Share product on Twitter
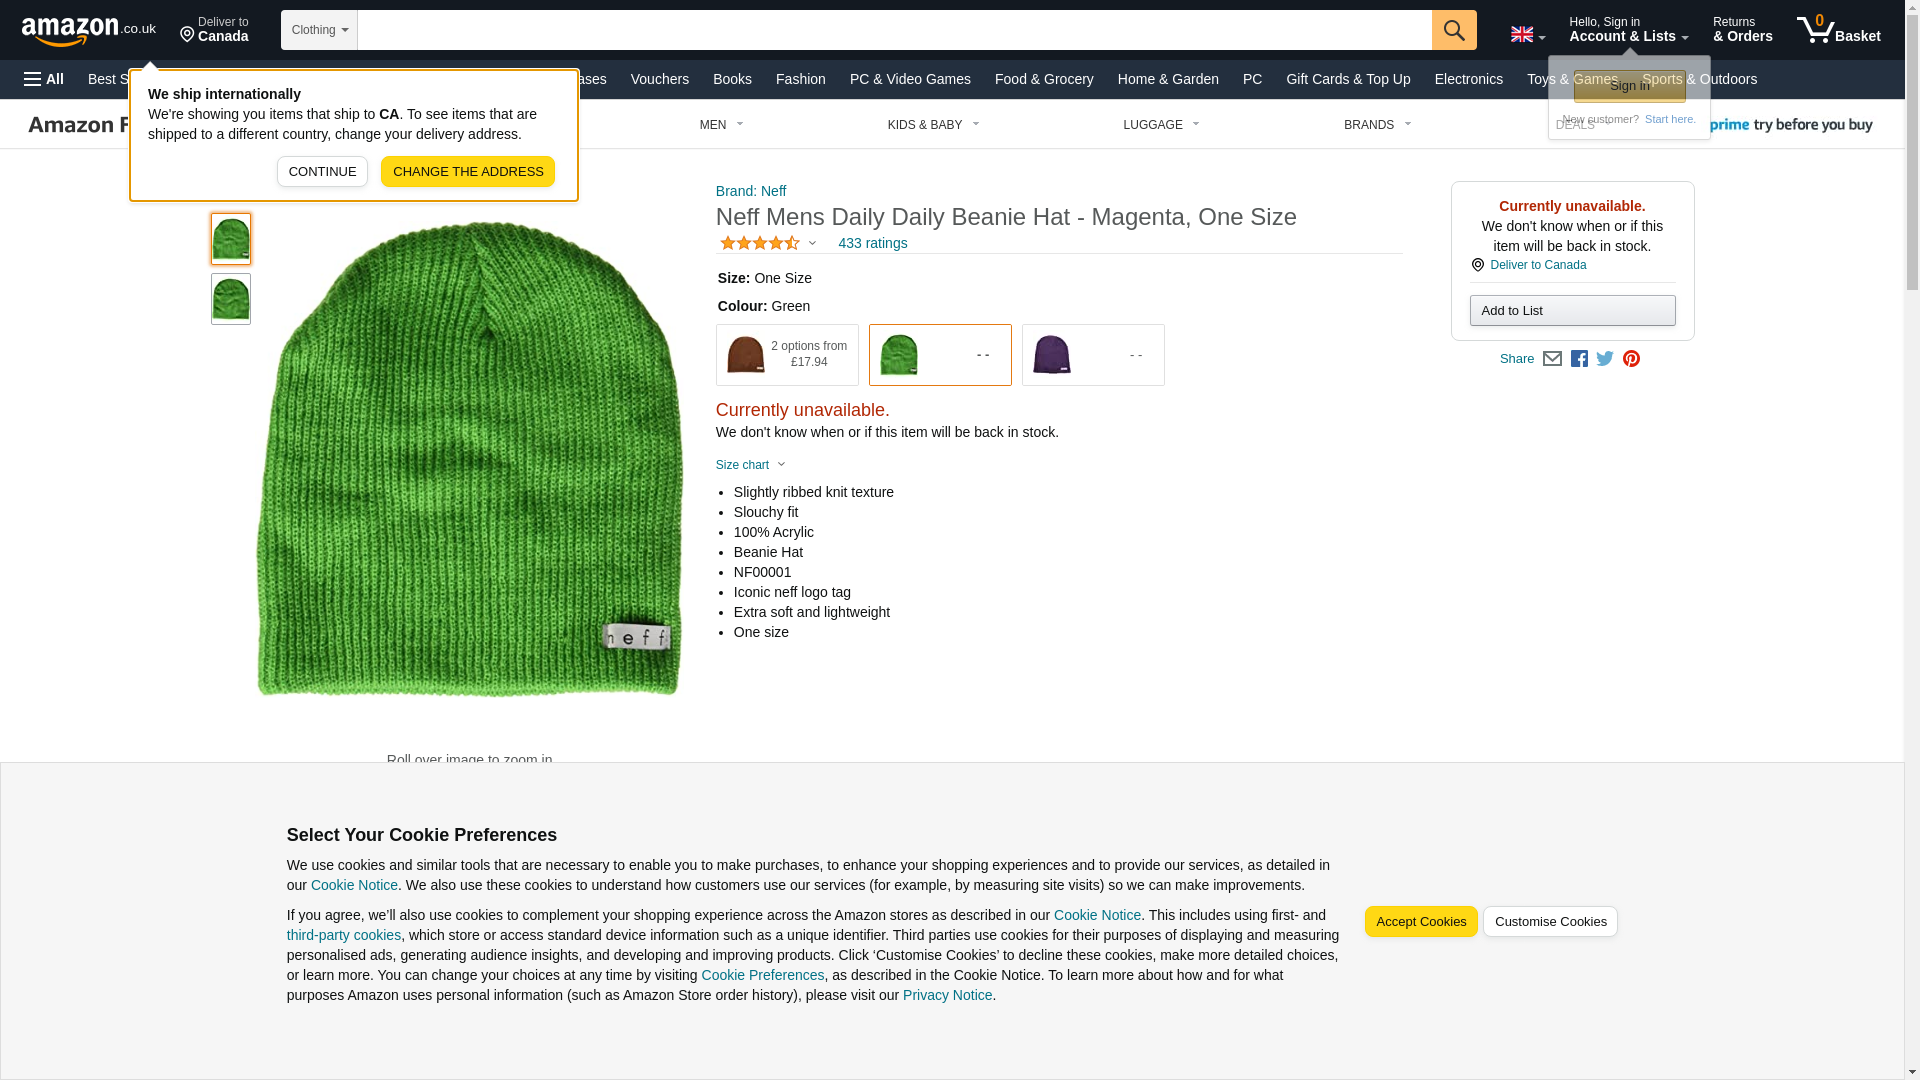Viewport: 1920px width, 1080px height. [x=1605, y=359]
